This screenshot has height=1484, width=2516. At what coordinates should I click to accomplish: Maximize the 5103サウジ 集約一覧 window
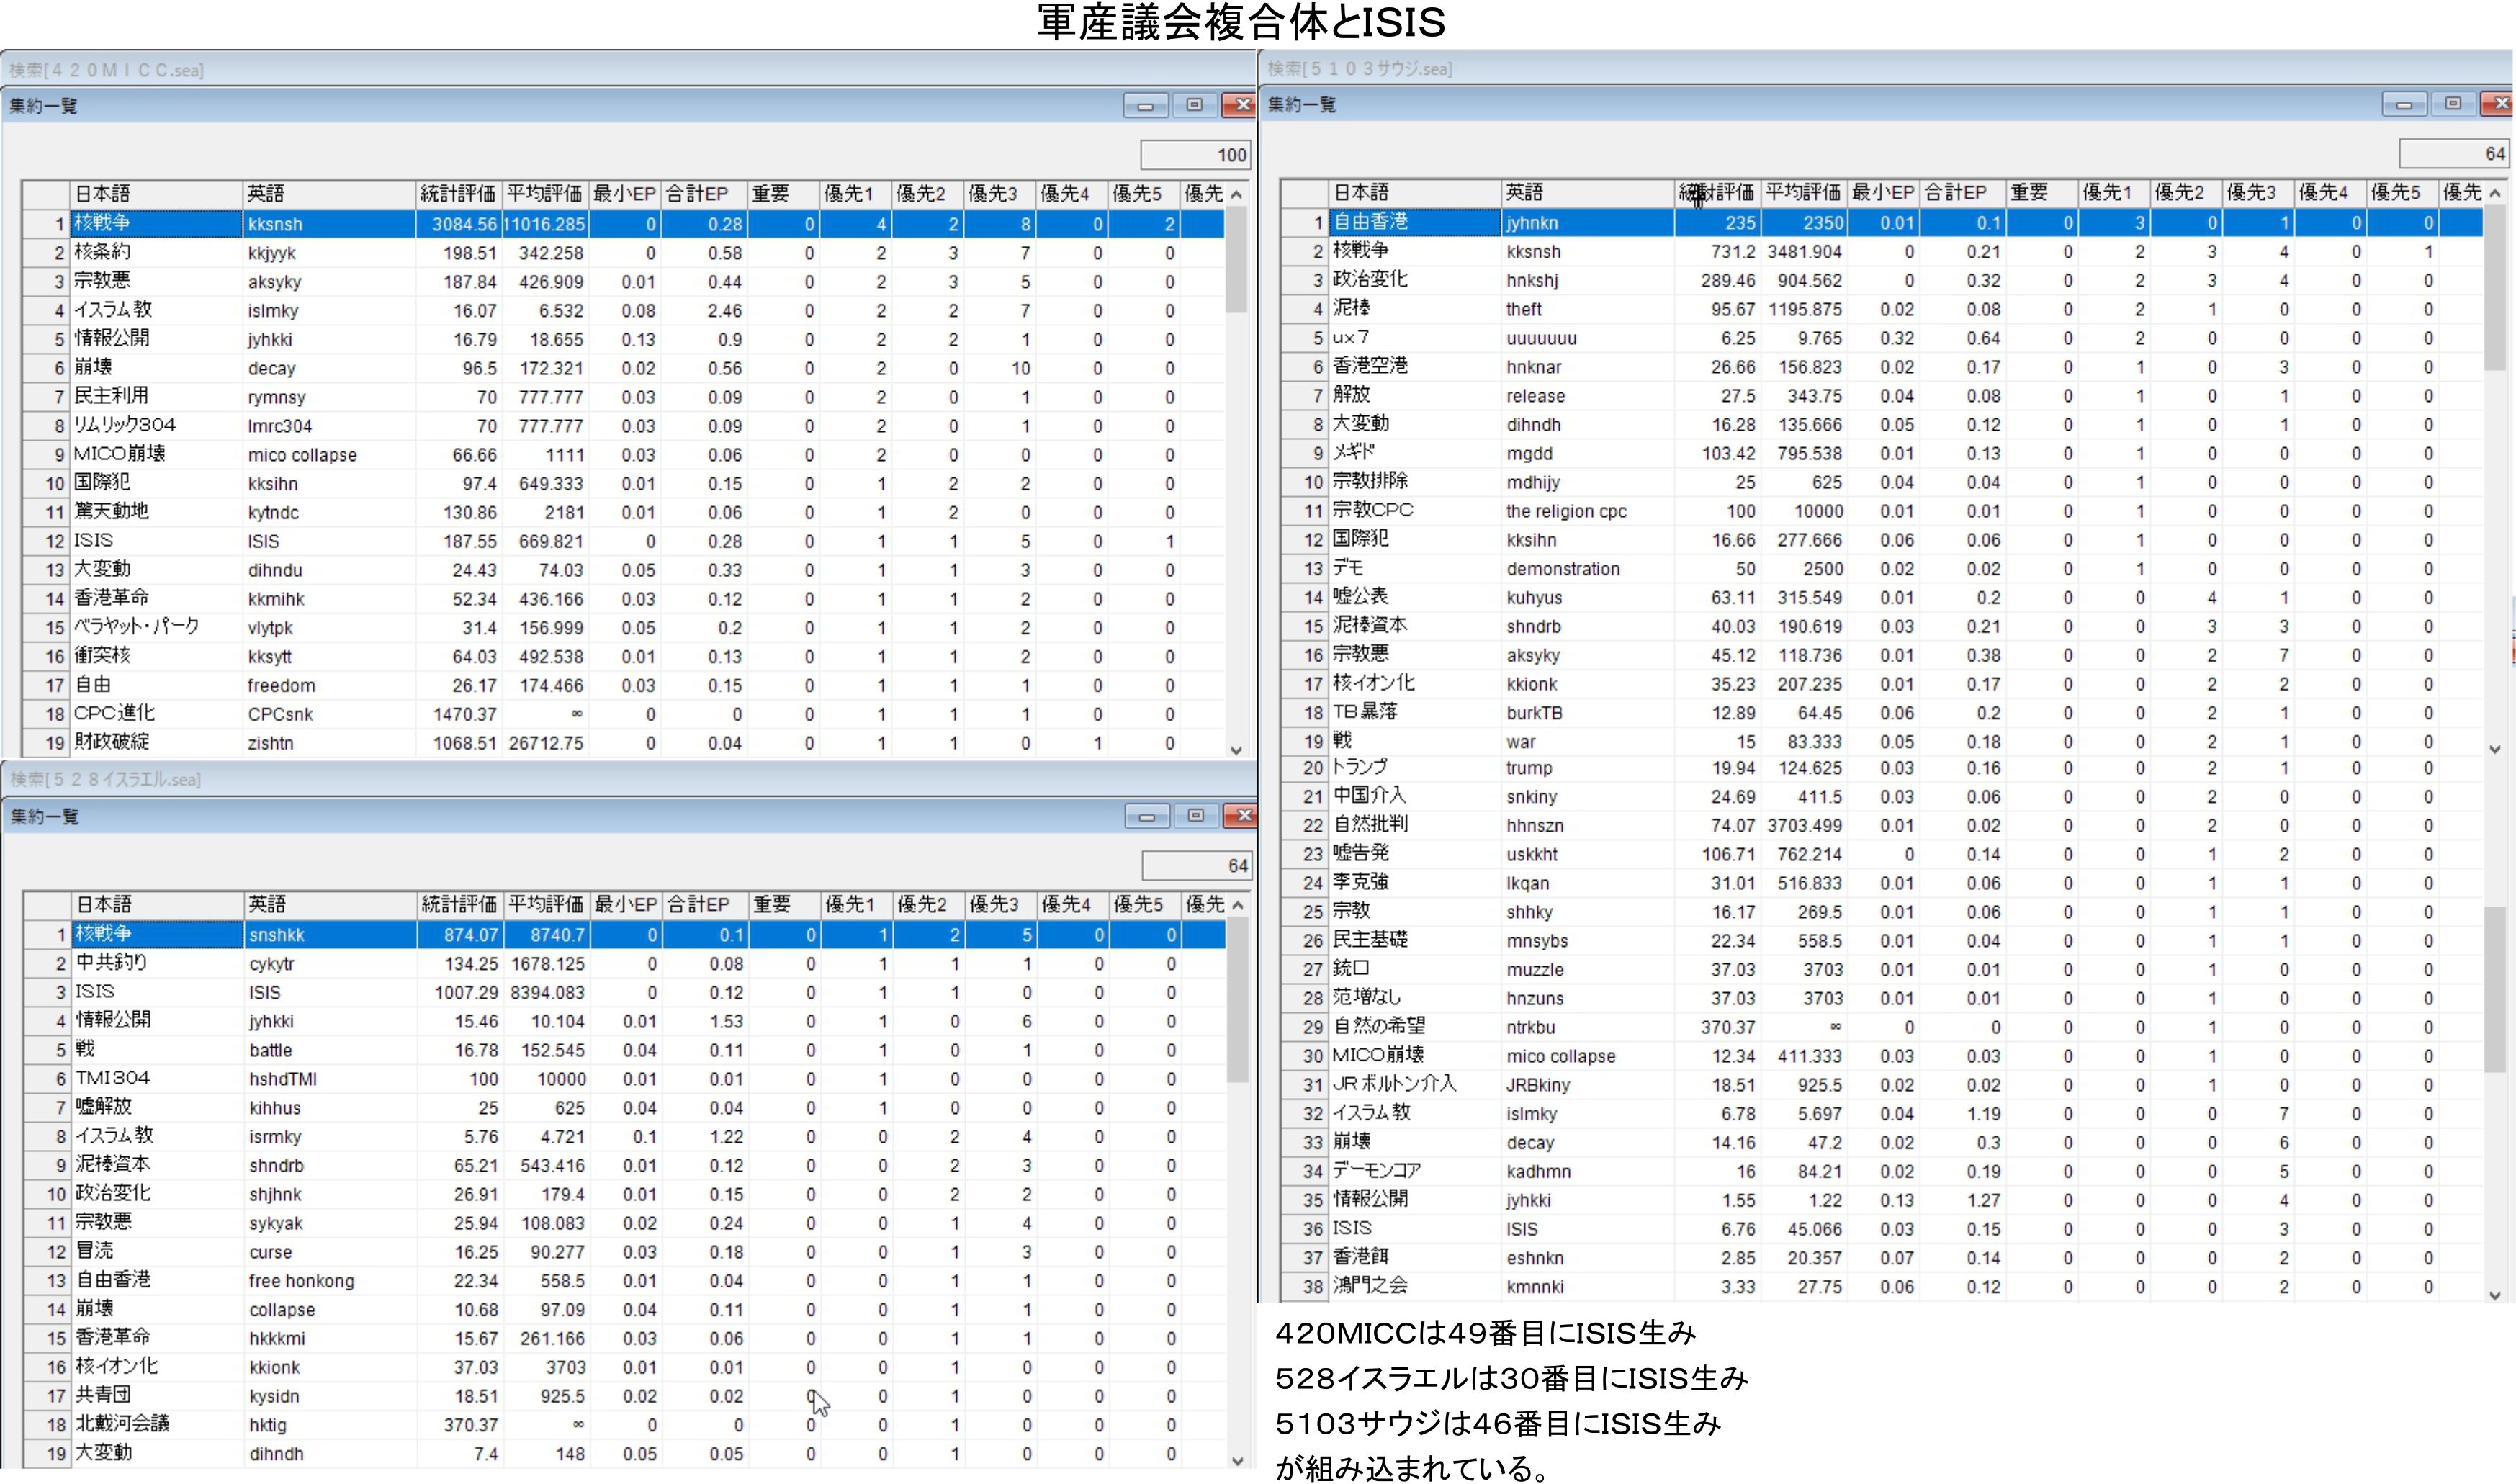click(2453, 104)
